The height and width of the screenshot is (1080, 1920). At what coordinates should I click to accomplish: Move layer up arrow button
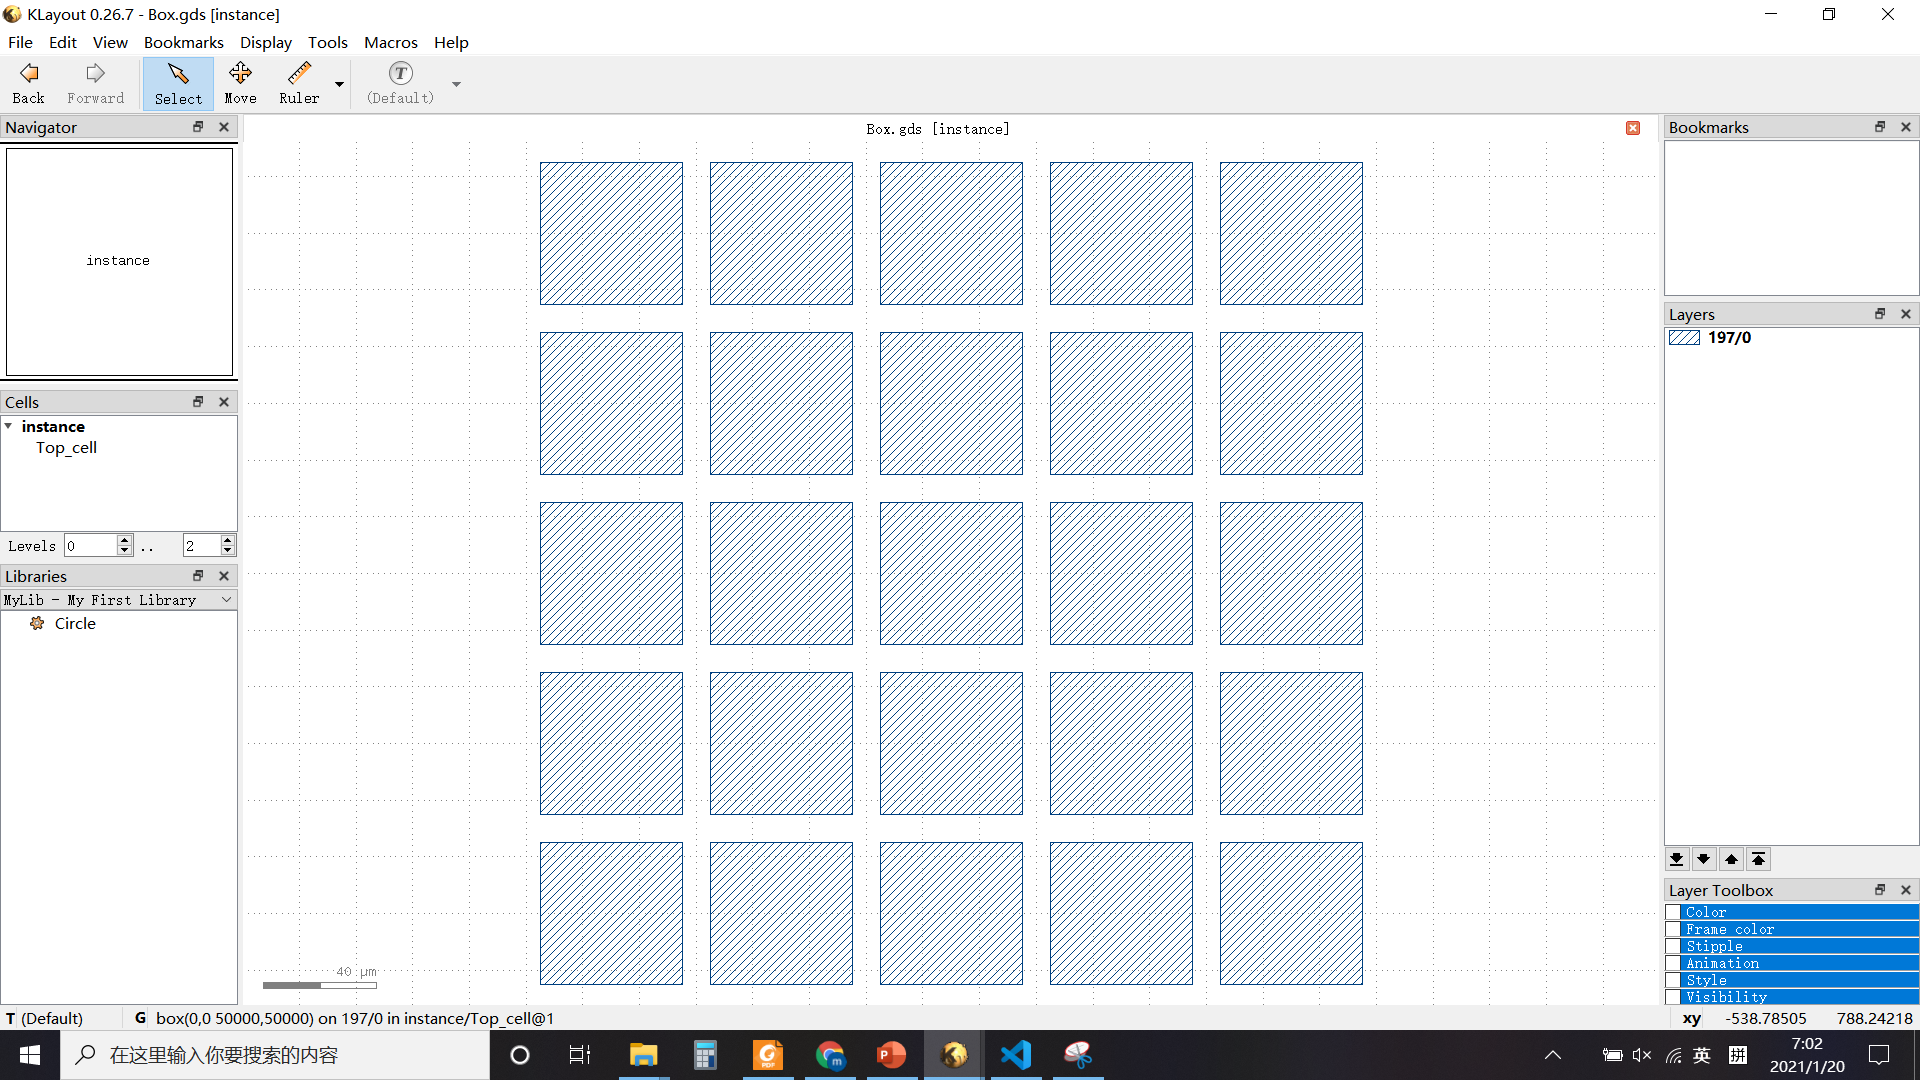pos(1731,859)
